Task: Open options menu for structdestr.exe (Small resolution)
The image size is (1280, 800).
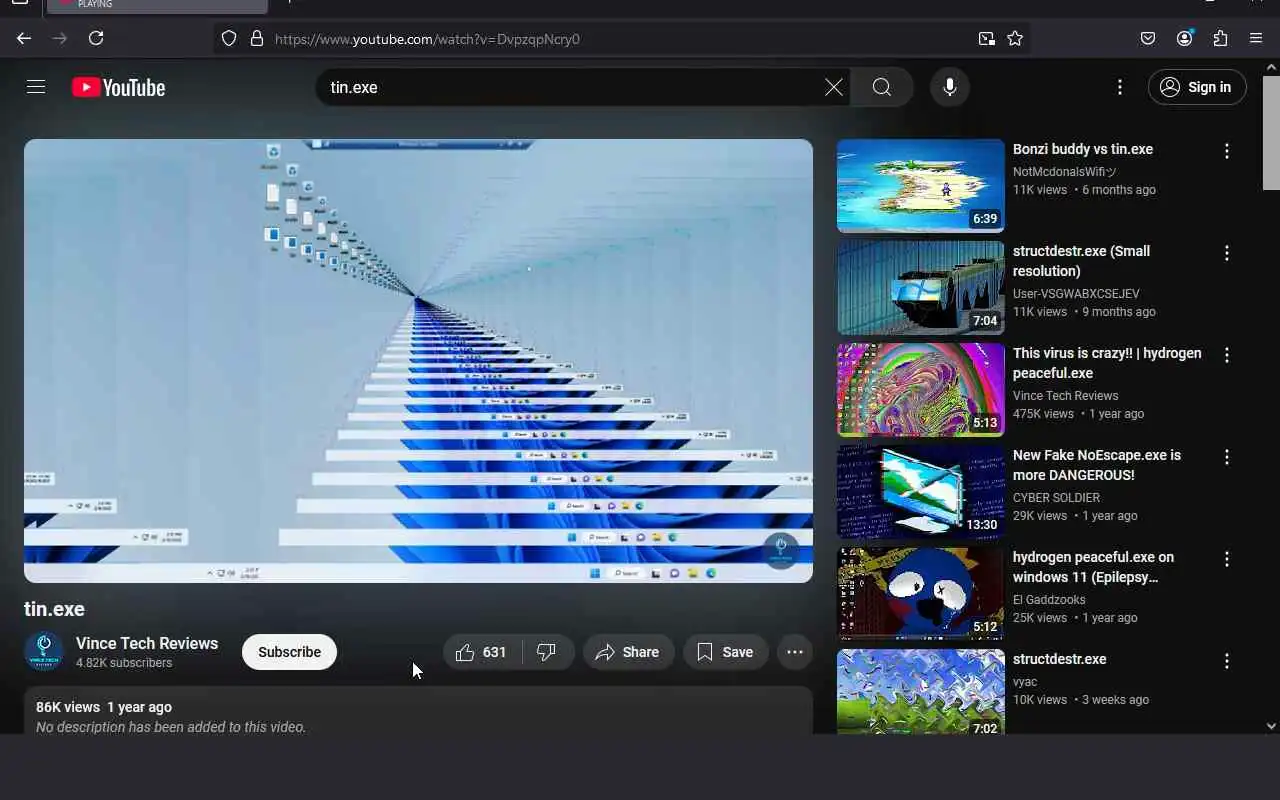Action: (1227, 253)
